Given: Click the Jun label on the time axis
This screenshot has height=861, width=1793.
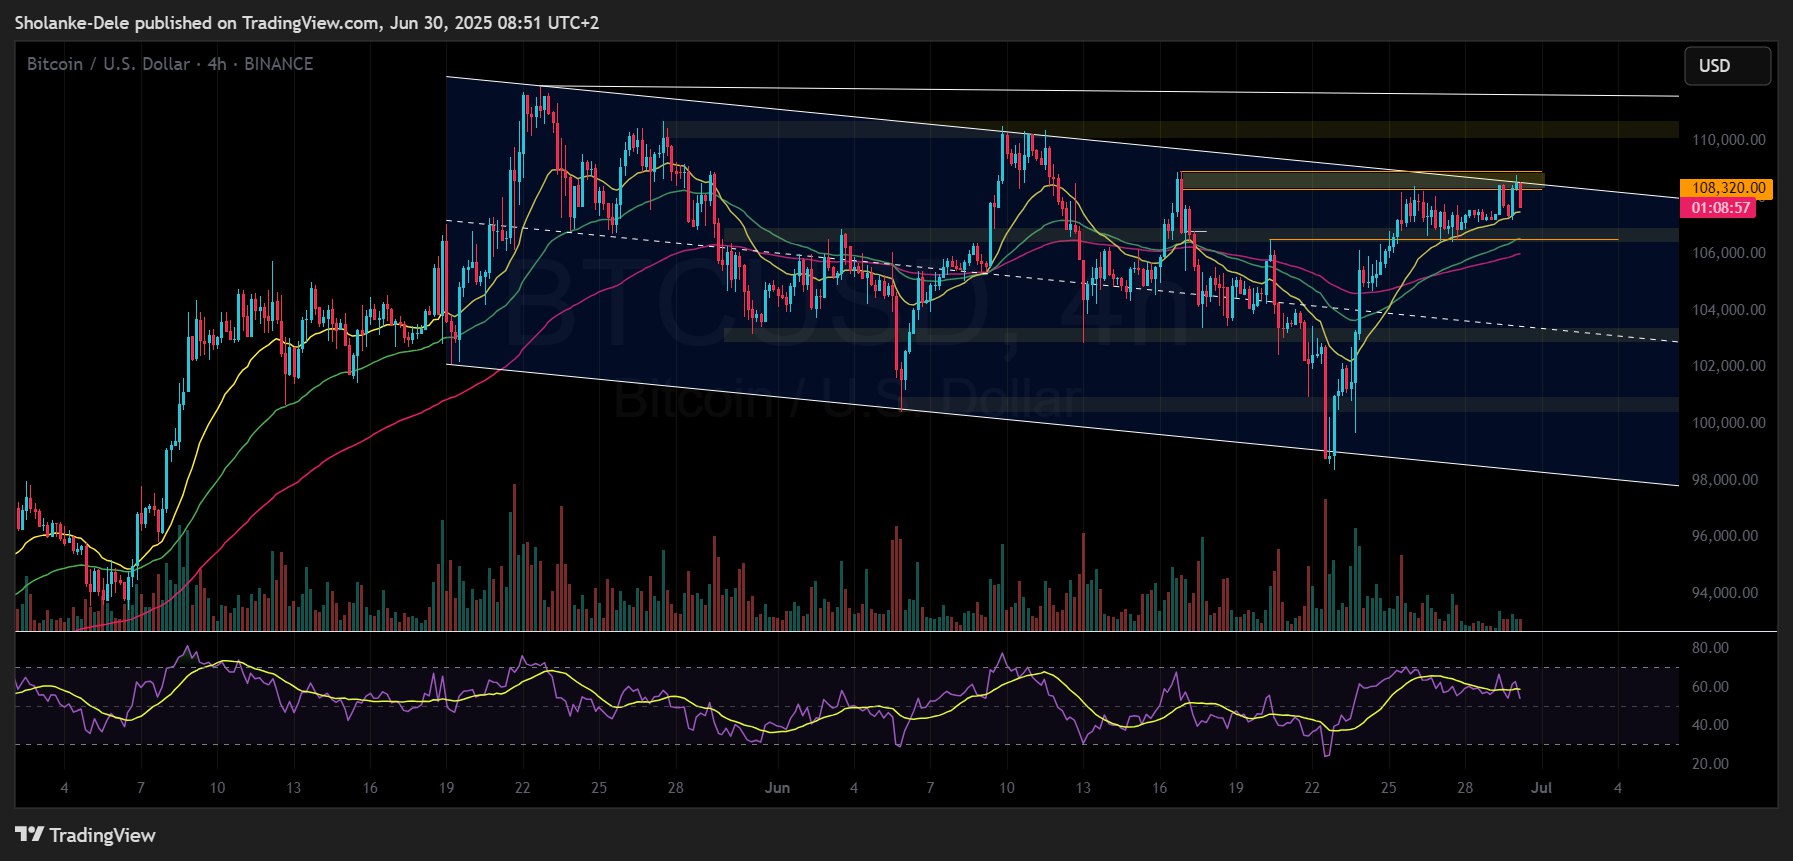Looking at the screenshot, I should (777, 788).
